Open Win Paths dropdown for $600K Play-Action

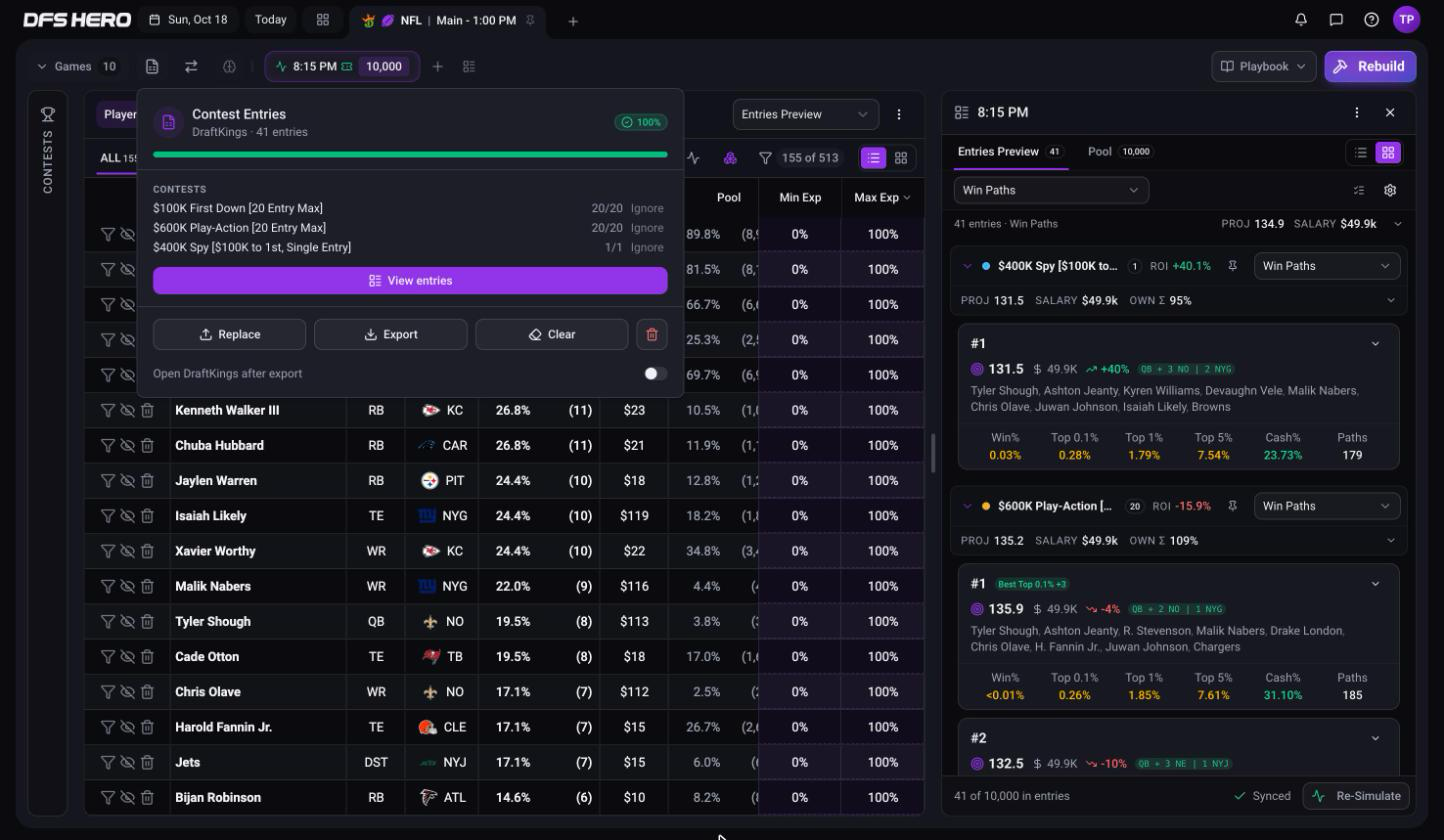tap(1326, 506)
